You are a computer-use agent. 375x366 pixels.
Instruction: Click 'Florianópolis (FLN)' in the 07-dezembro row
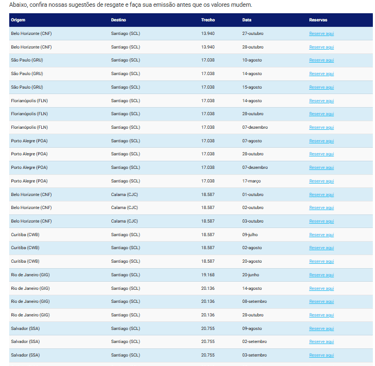29,128
